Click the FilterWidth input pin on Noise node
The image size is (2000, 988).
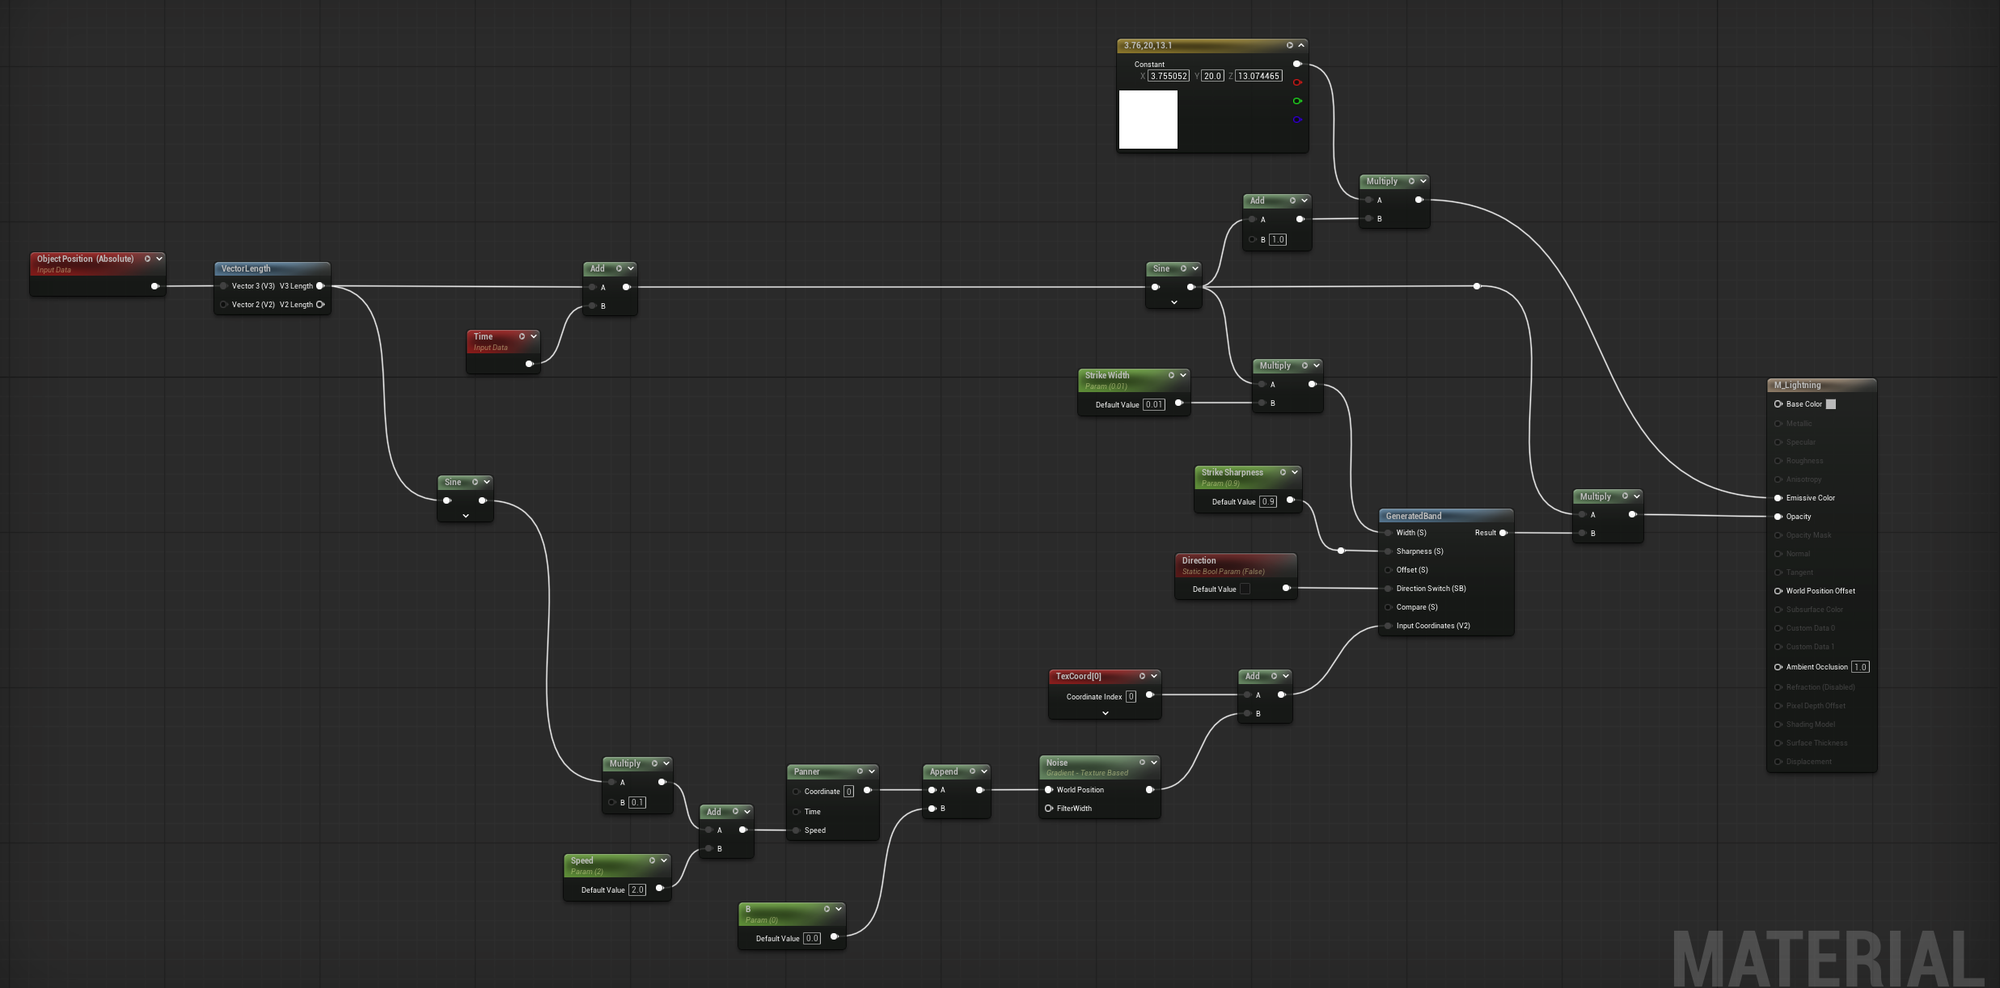[x=1048, y=808]
